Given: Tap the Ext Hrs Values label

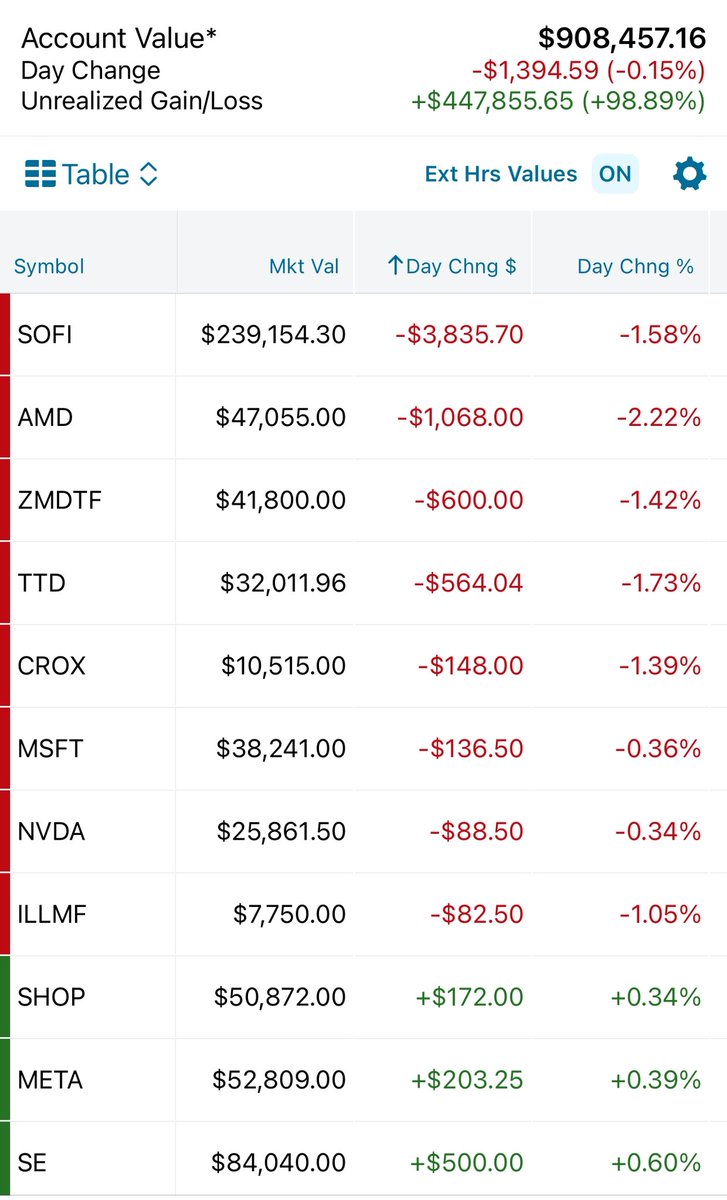Looking at the screenshot, I should pos(501,174).
